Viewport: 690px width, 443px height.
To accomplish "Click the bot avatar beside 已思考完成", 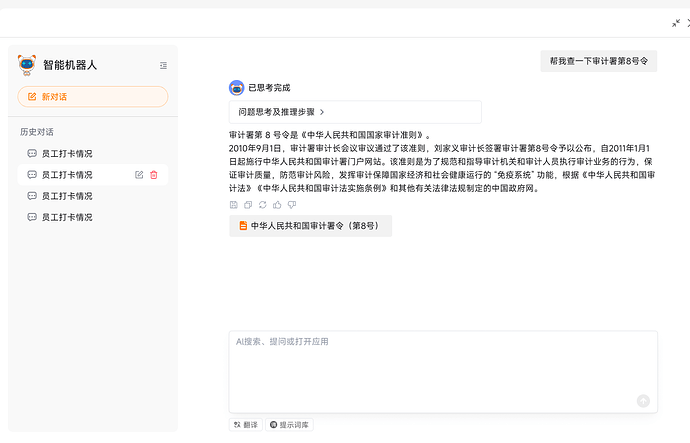I will [236, 88].
